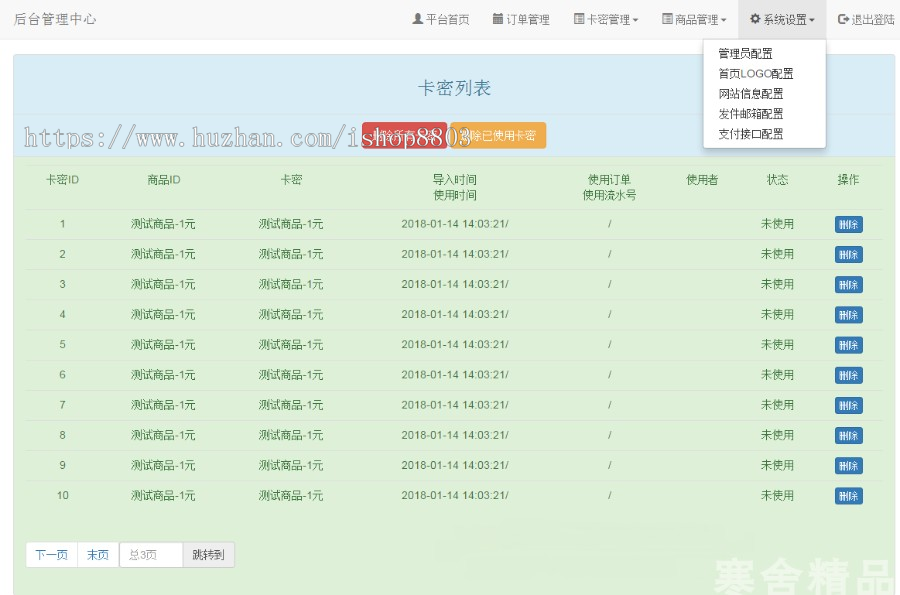
Task: Click the orange 删除已使用卡密 button
Action: [x=498, y=135]
